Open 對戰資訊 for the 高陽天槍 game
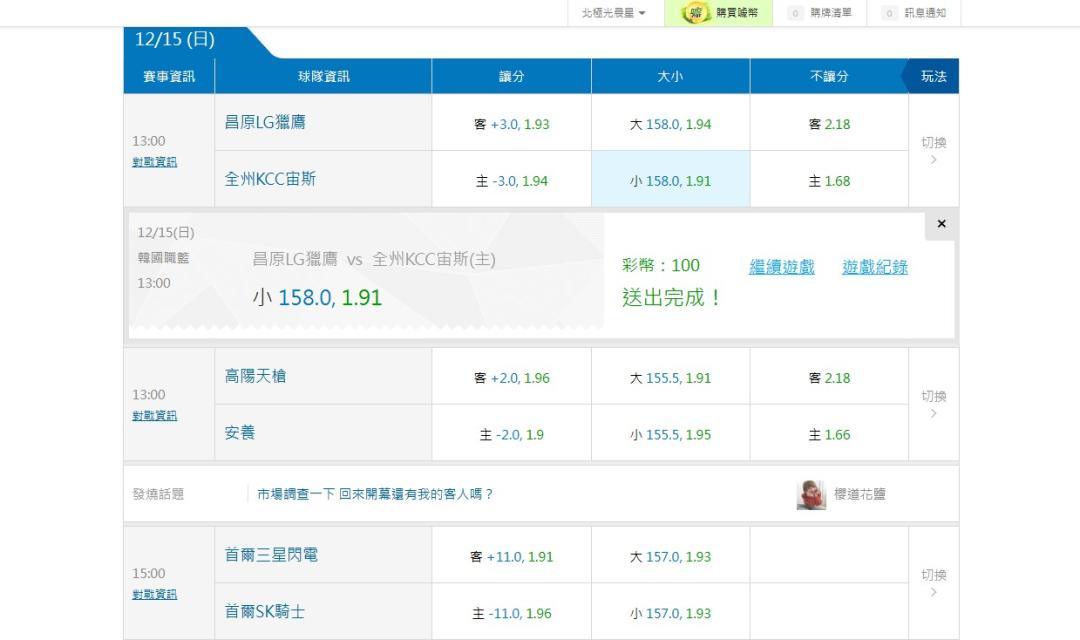 [x=154, y=415]
